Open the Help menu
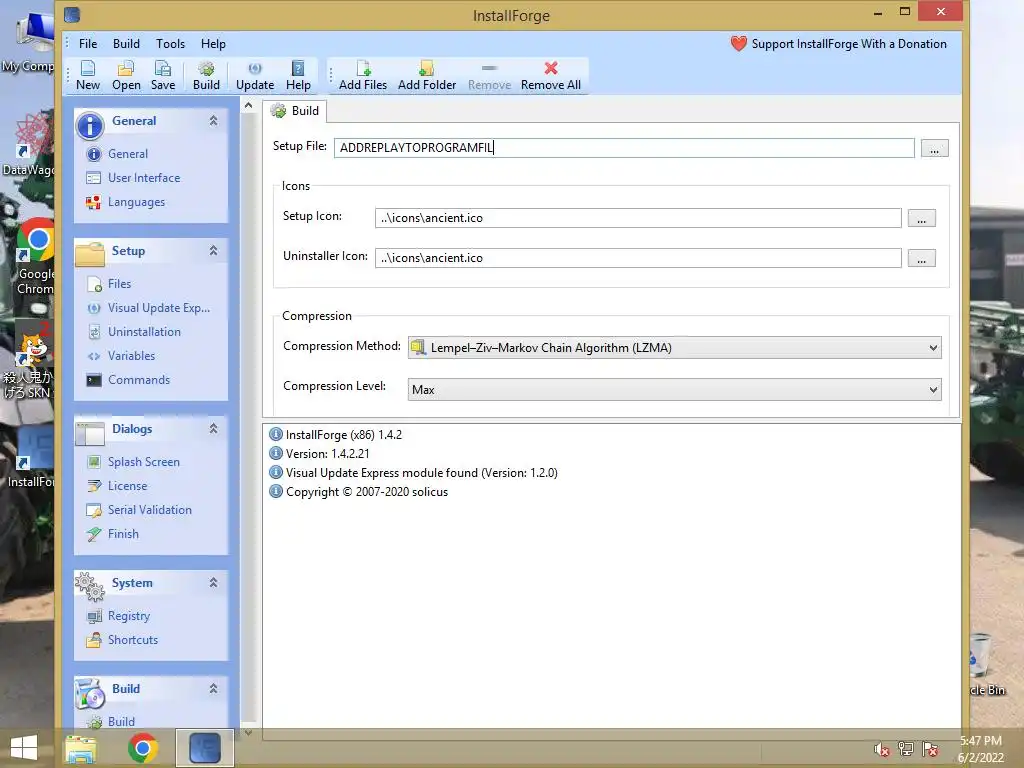Image resolution: width=1024 pixels, height=768 pixels. (213, 44)
